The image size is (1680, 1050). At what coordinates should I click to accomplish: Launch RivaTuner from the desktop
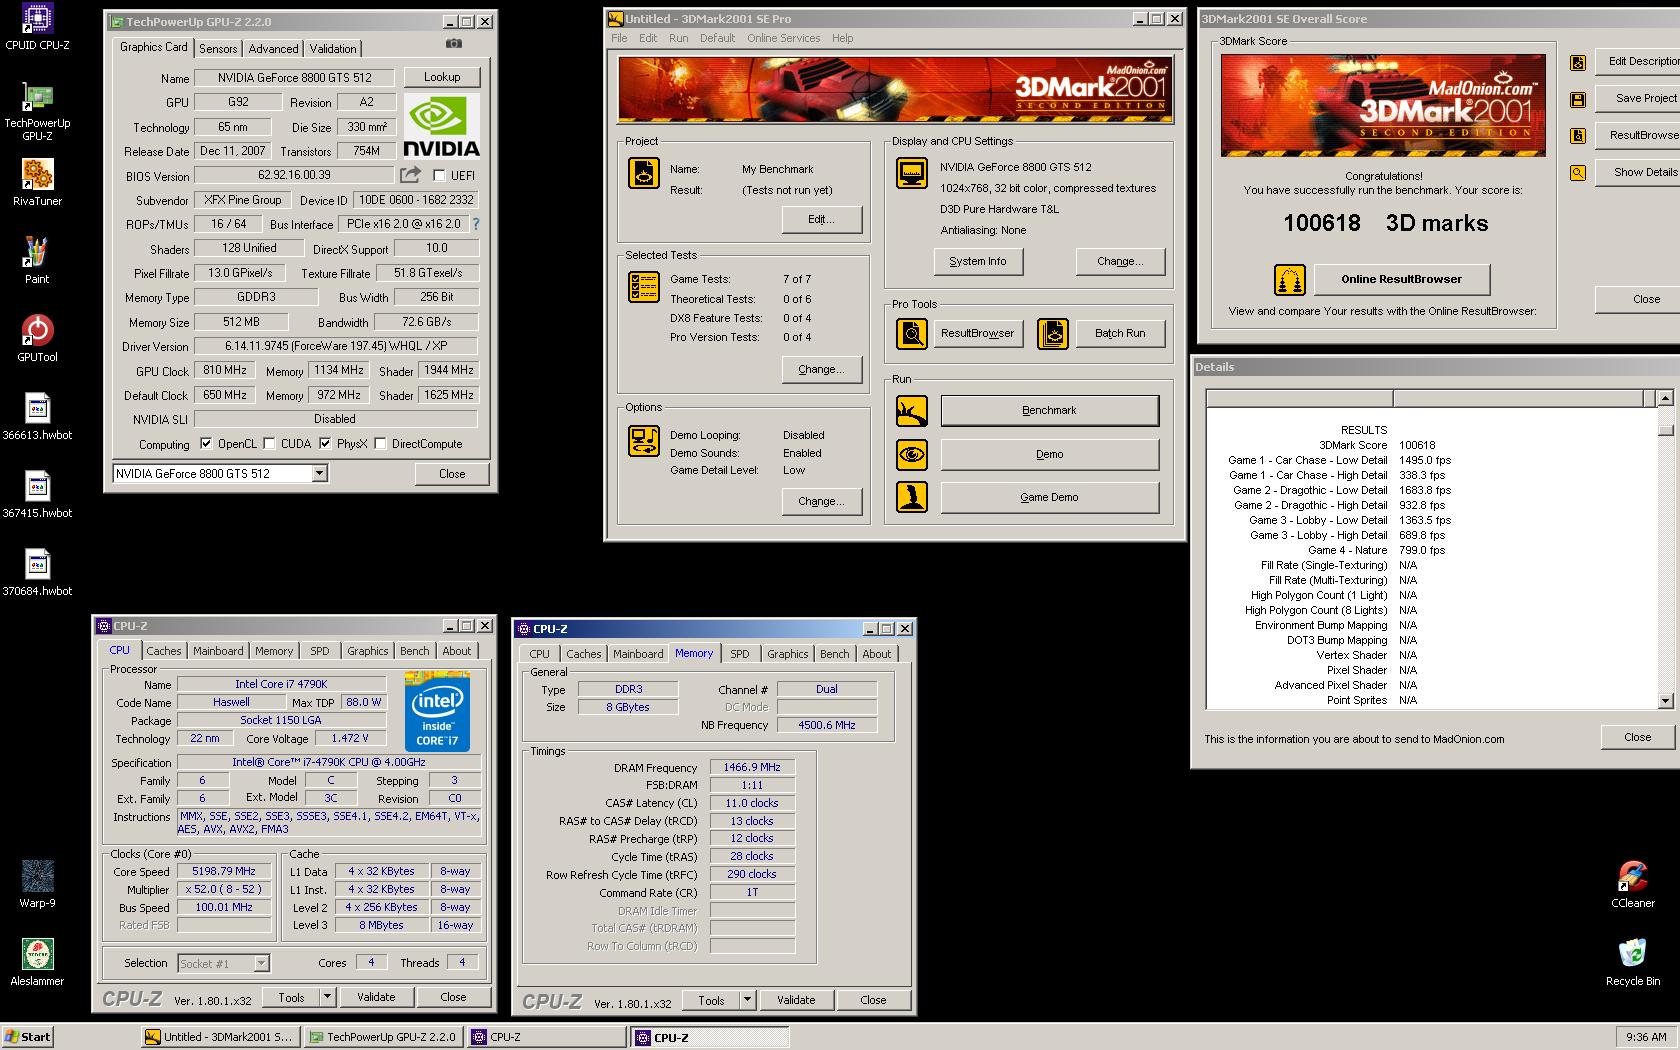point(37,174)
